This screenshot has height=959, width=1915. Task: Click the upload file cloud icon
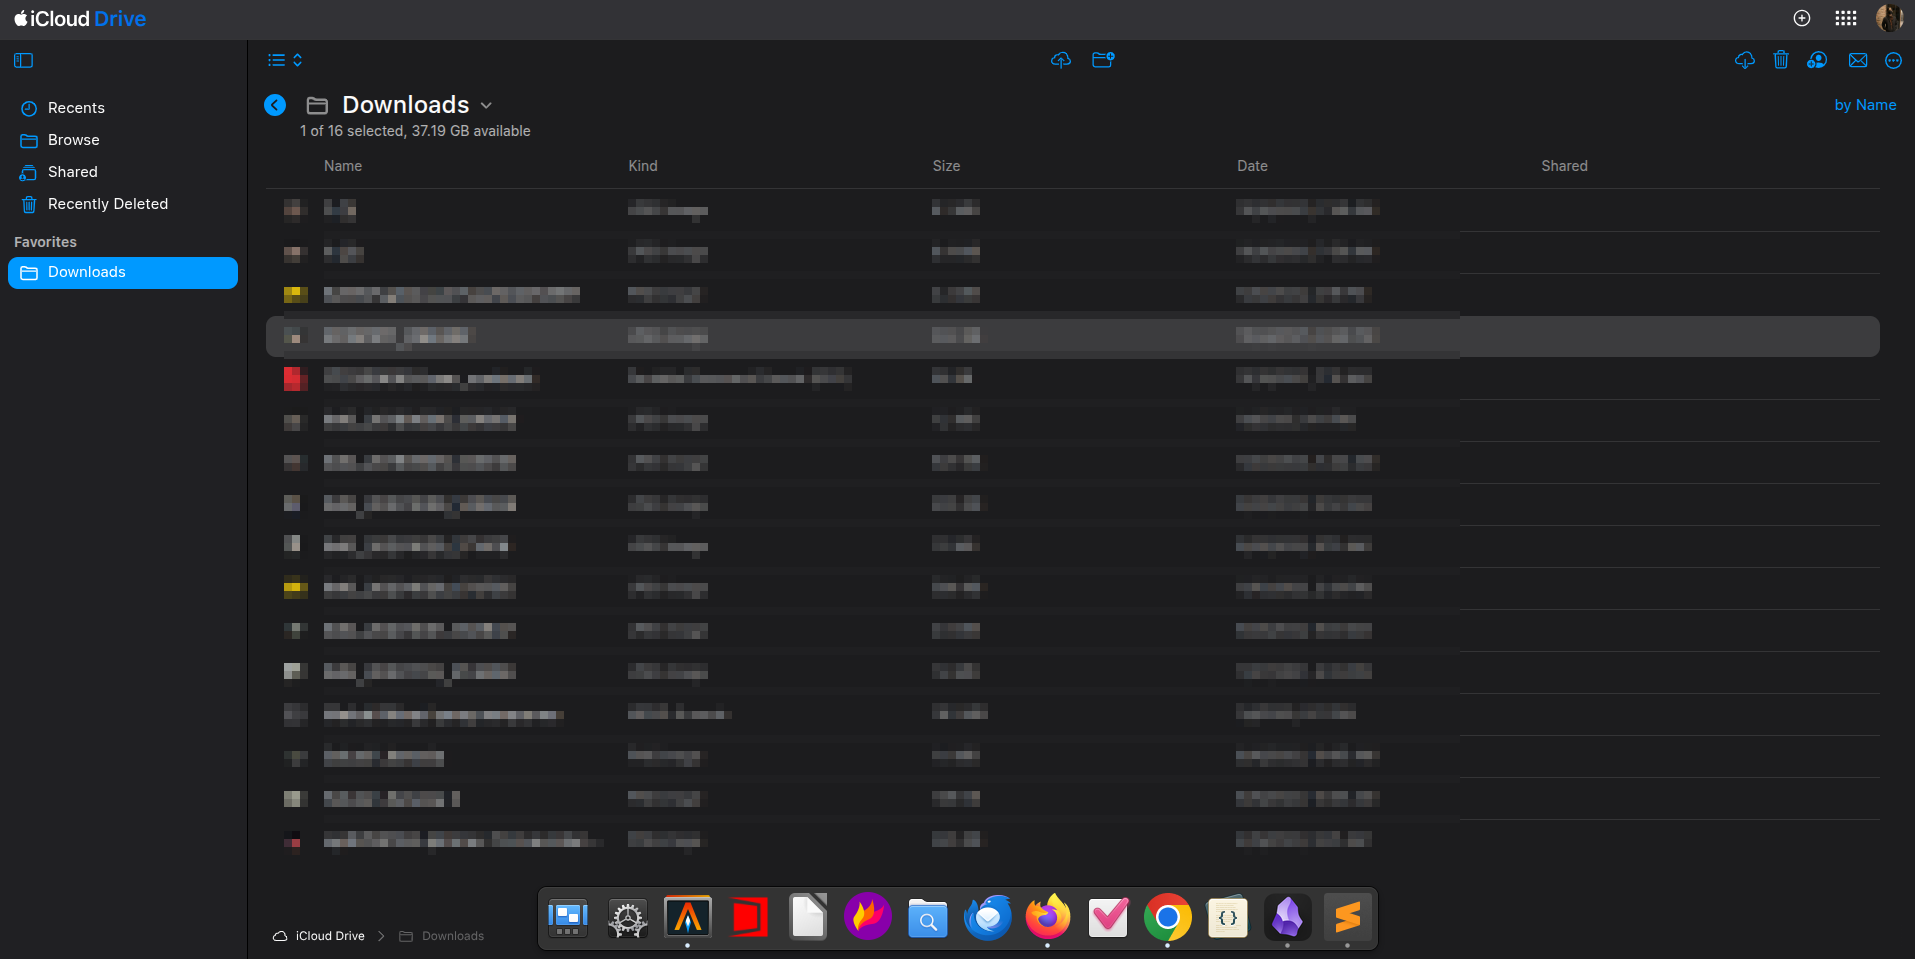[1061, 60]
